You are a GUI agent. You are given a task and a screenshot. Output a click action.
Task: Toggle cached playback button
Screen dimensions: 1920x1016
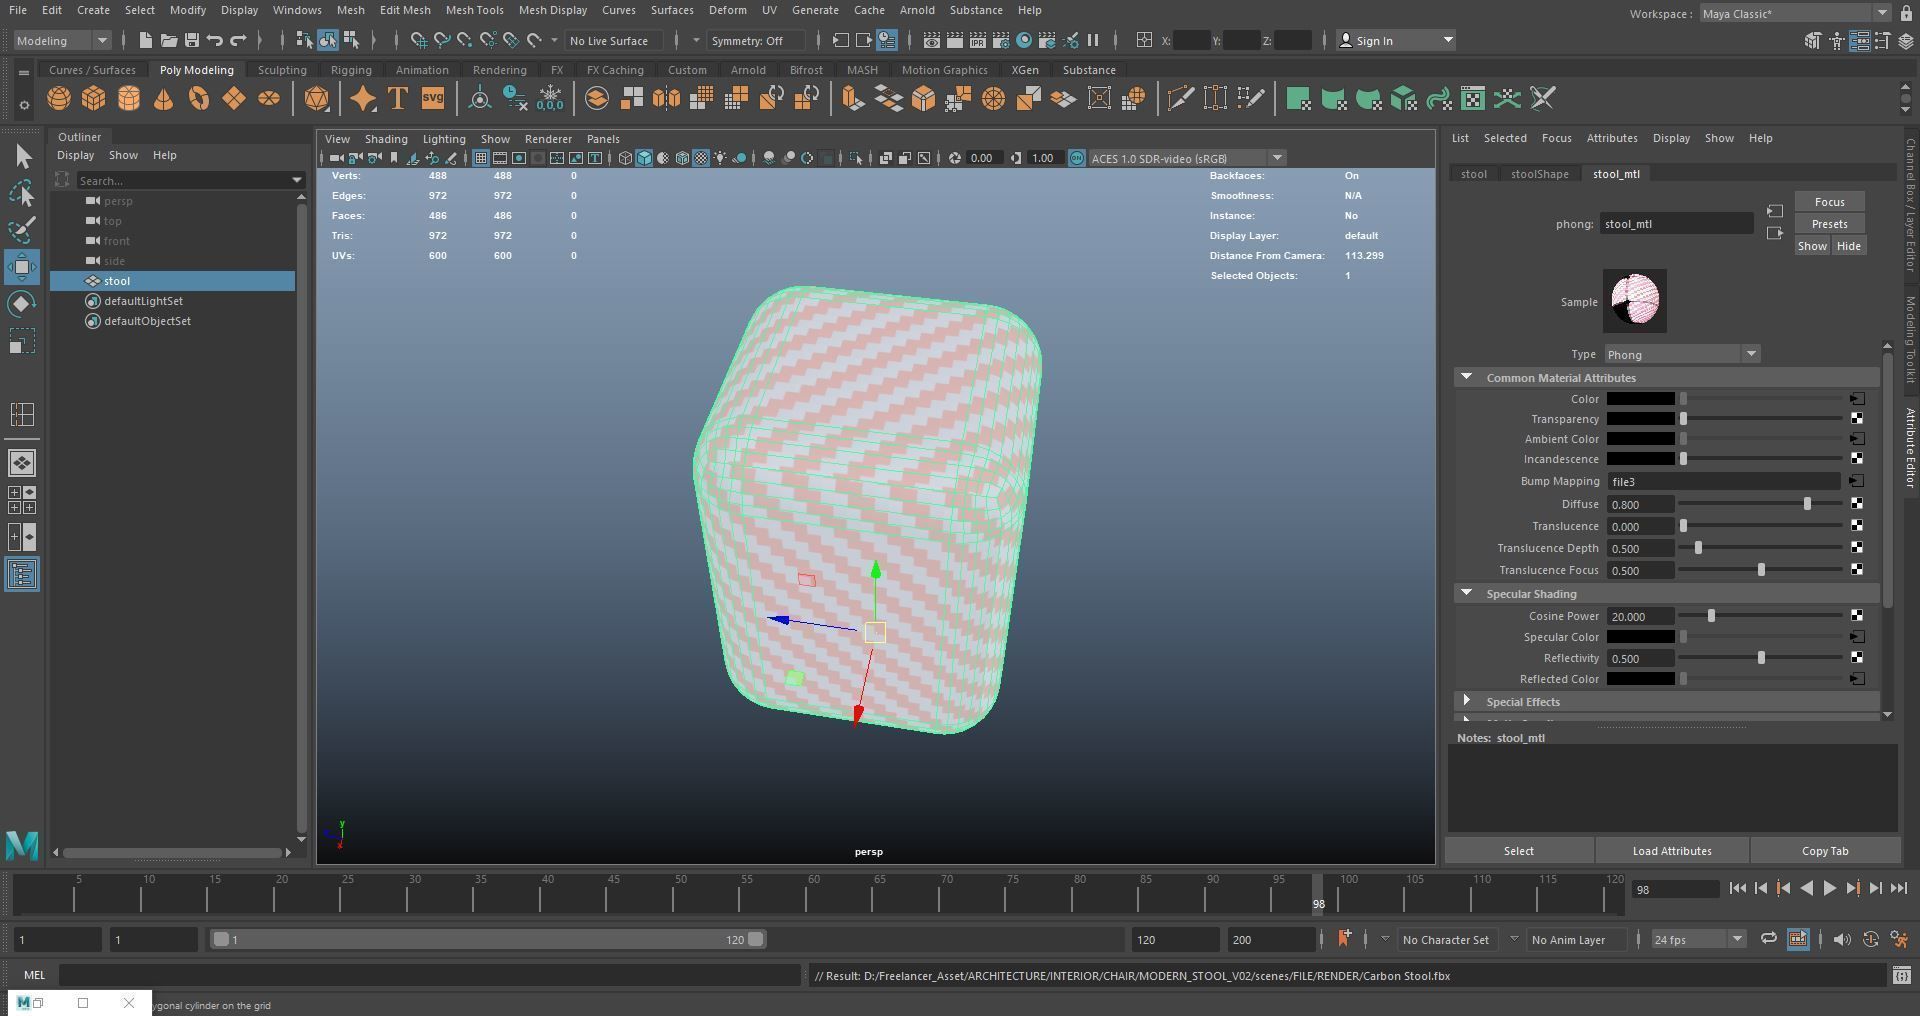pyautogui.click(x=1798, y=939)
